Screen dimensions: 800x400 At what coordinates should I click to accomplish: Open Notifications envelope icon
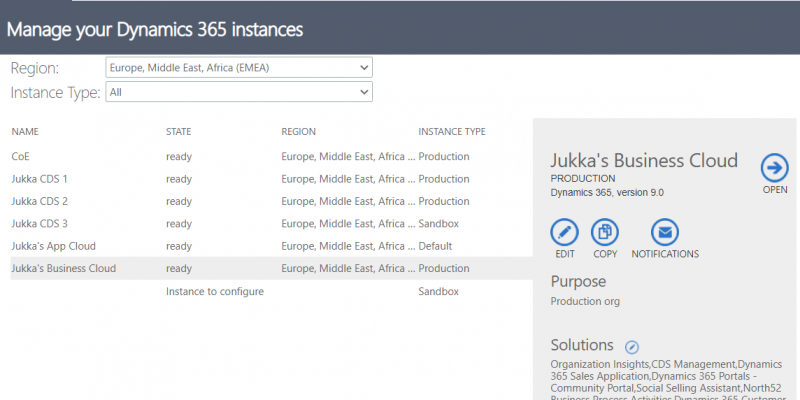pos(665,233)
